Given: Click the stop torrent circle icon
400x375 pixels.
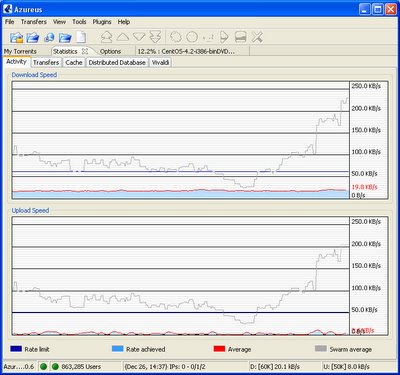Looking at the screenshot, I should [192, 37].
